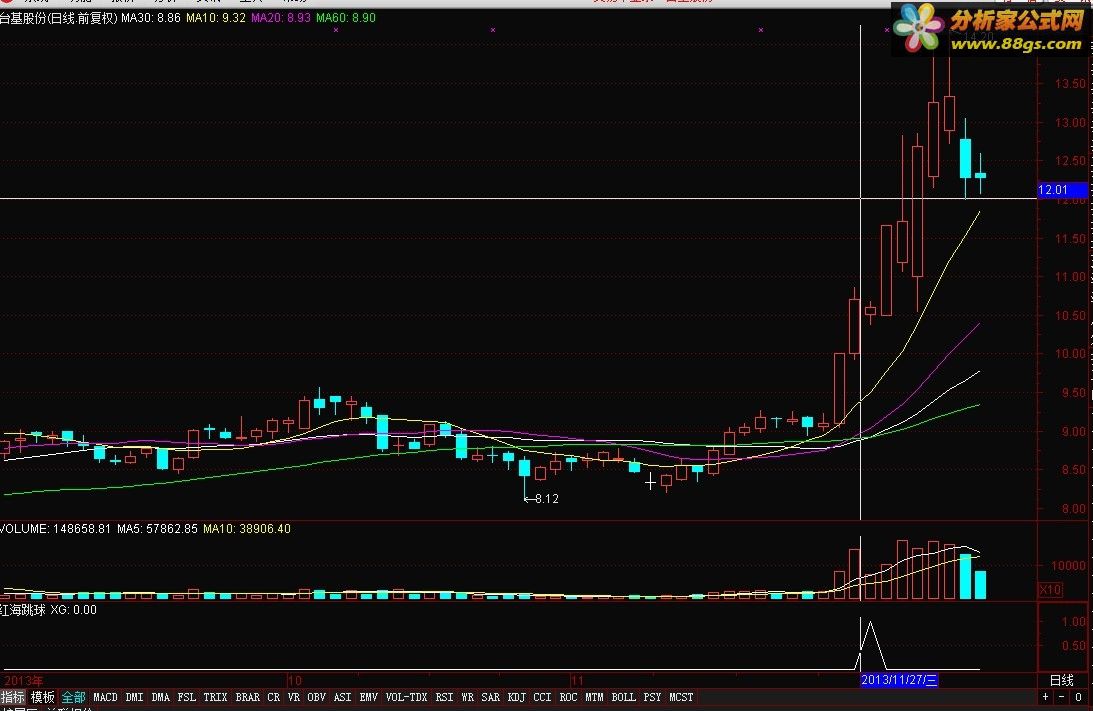Switch to the TRIX indicator tab

[215, 697]
